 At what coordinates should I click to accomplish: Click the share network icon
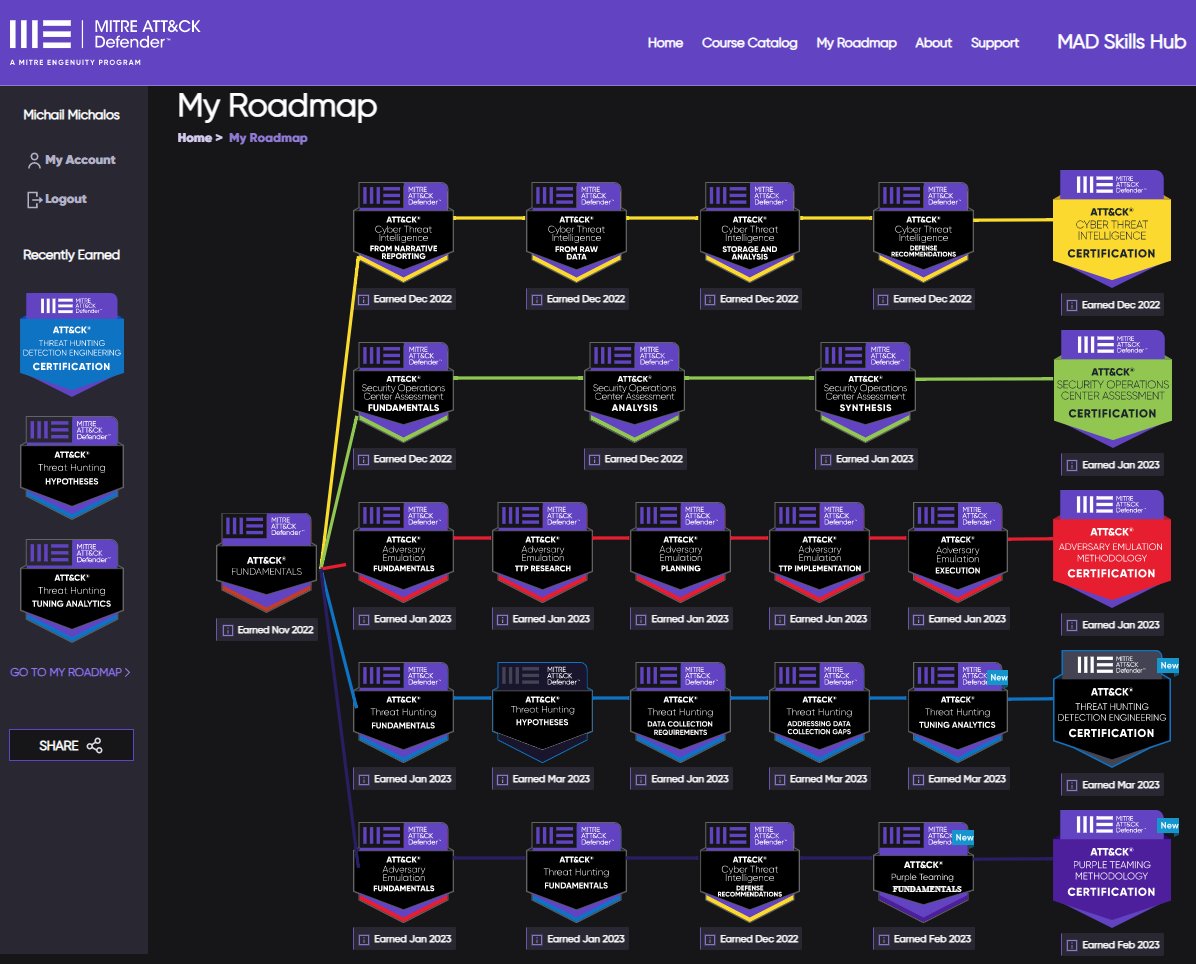tap(95, 746)
